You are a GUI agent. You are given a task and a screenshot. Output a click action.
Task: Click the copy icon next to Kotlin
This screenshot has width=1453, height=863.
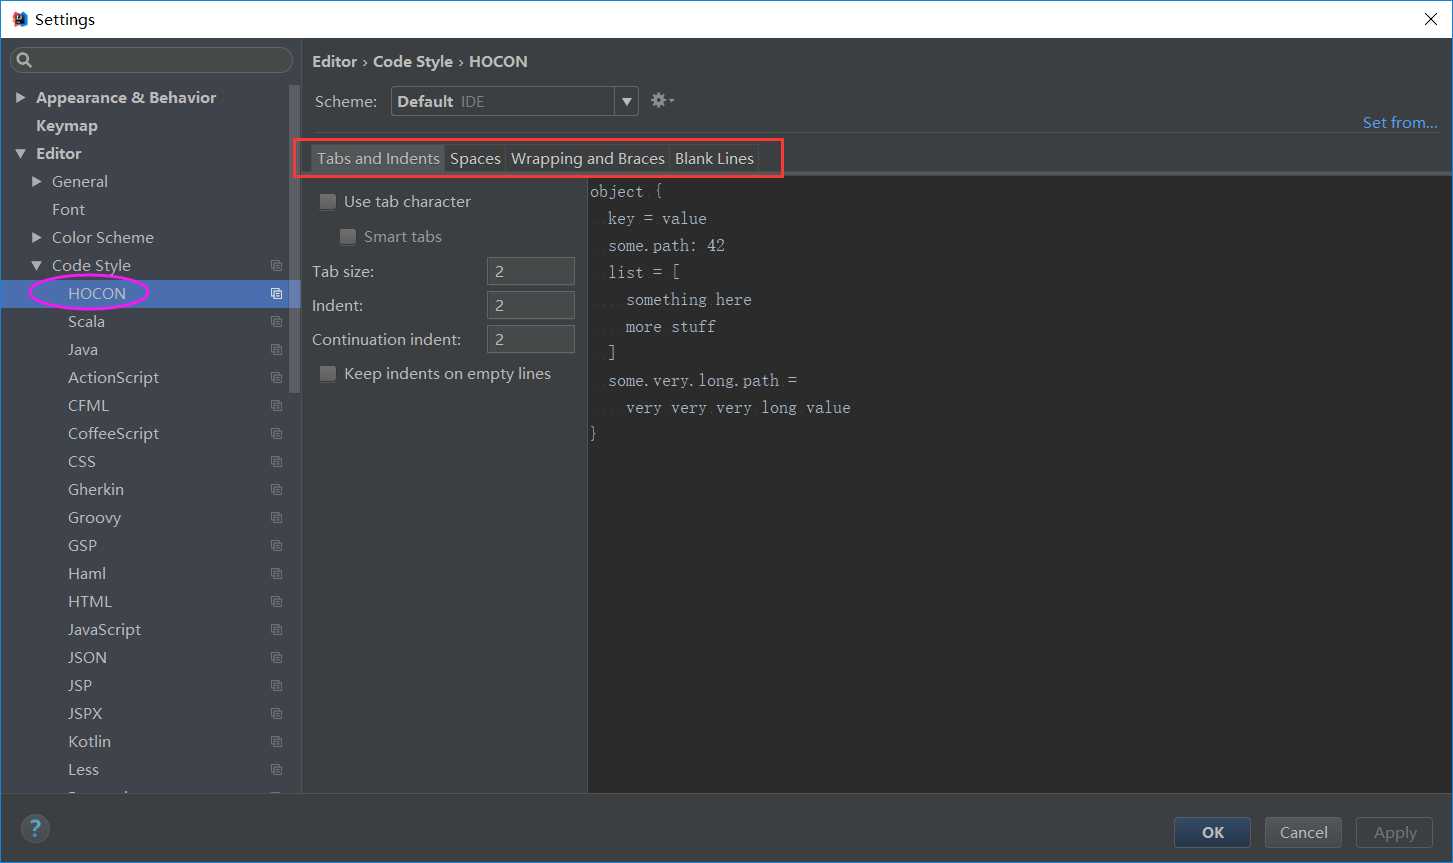(x=277, y=741)
